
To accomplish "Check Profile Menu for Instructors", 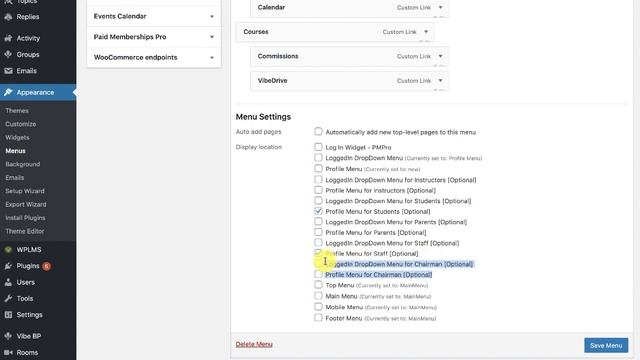I will coord(318,190).
